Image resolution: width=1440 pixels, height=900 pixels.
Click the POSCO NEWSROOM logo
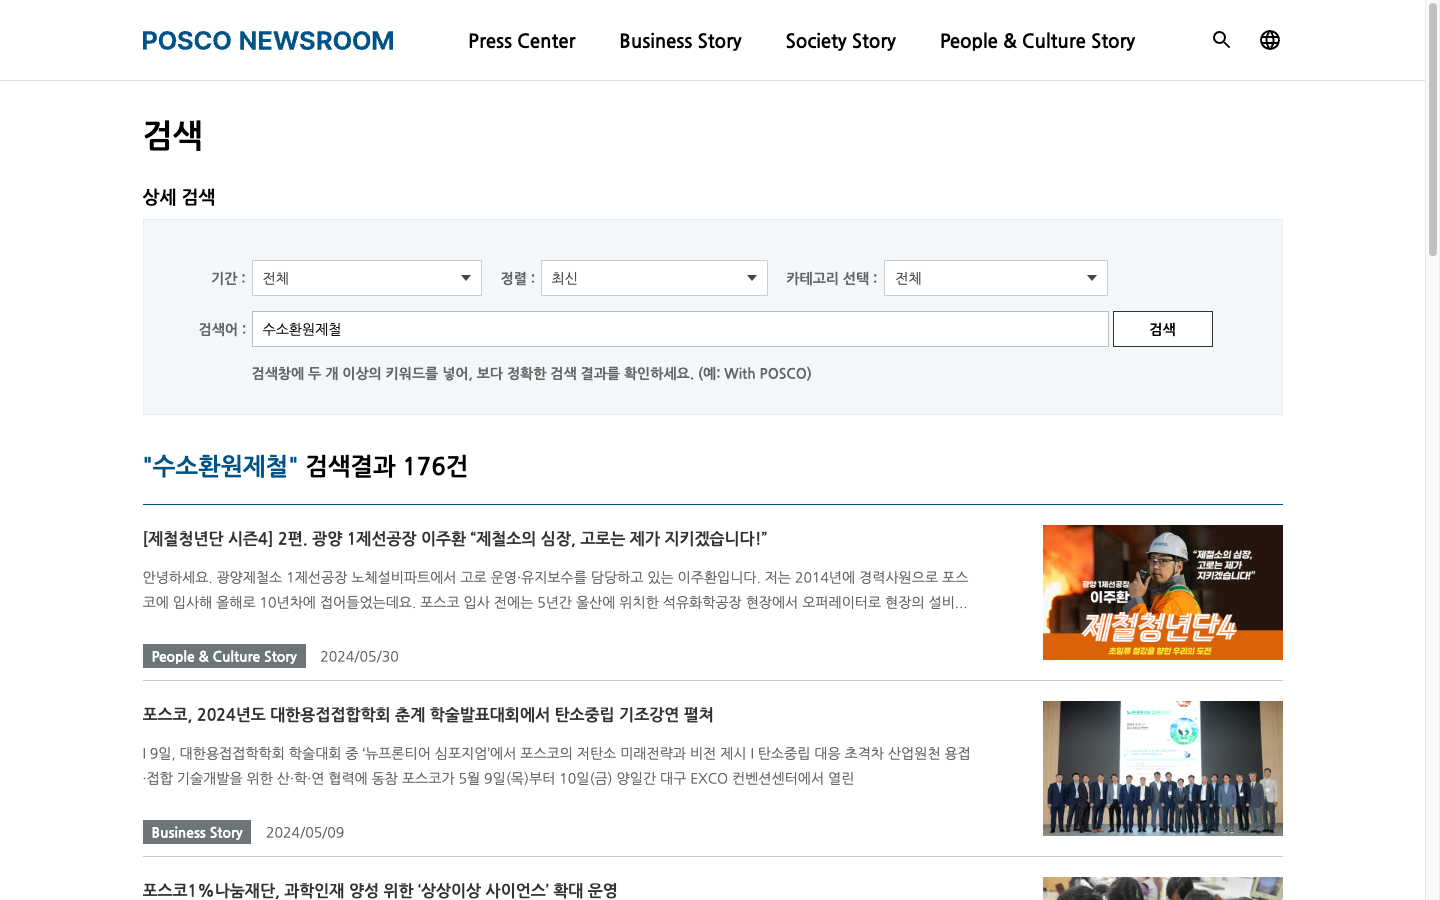268,41
